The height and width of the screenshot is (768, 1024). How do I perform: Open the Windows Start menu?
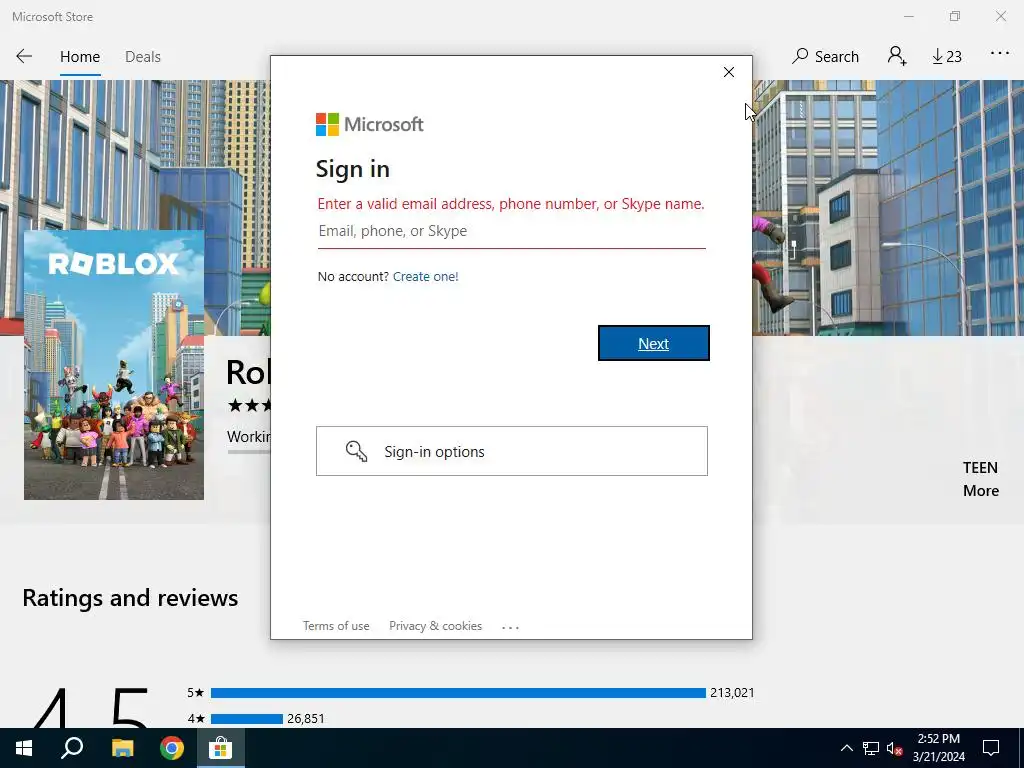pyautogui.click(x=24, y=748)
